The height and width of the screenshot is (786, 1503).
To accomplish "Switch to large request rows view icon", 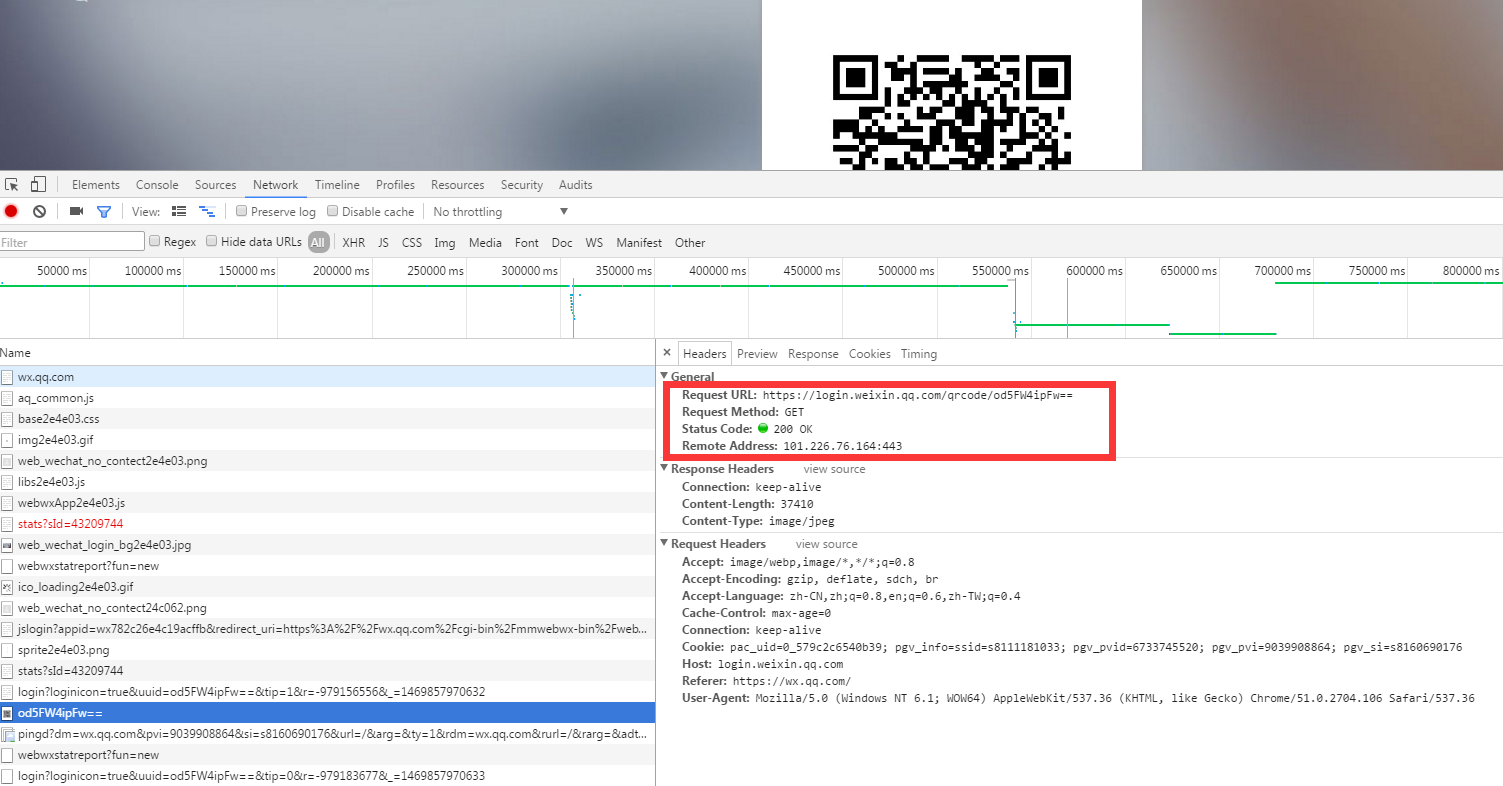I will (x=179, y=212).
